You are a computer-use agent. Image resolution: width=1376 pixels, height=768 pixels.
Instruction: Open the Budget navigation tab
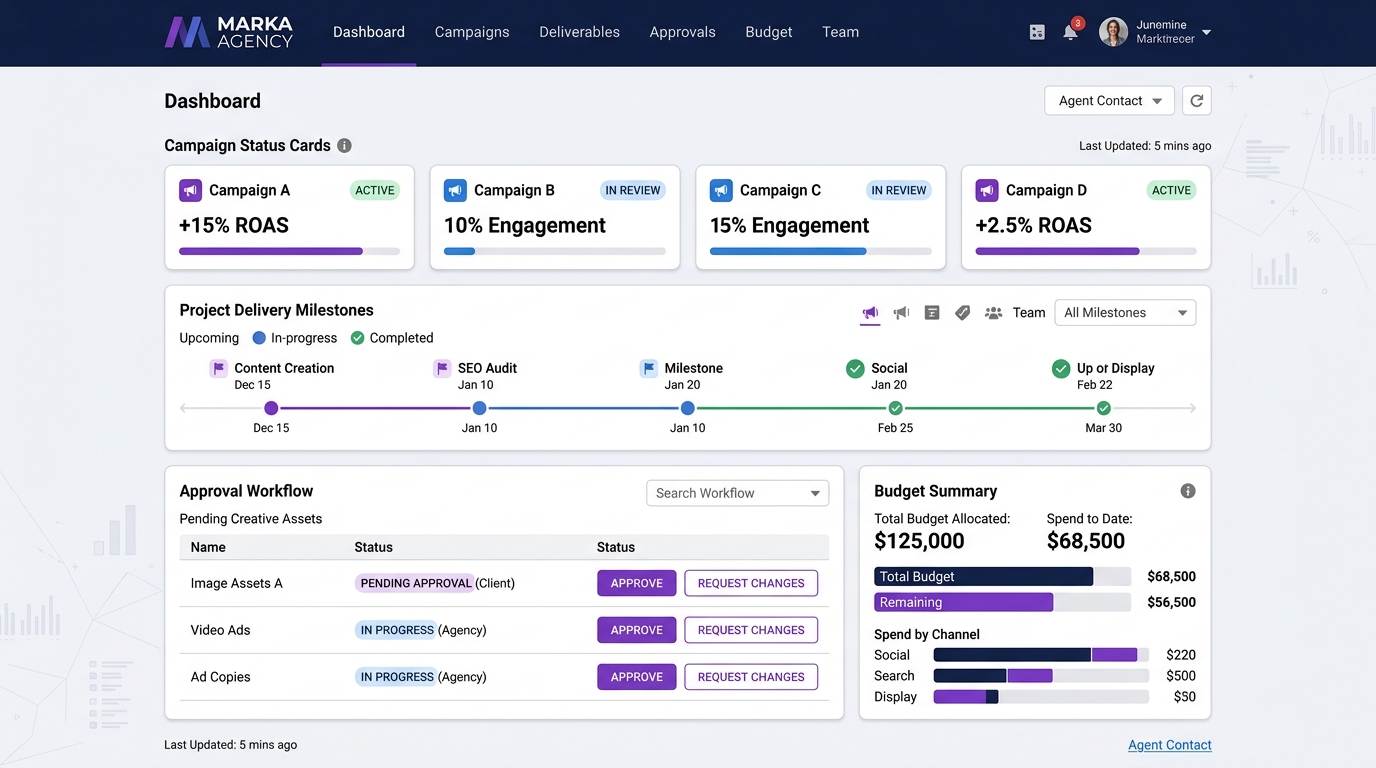click(x=768, y=31)
